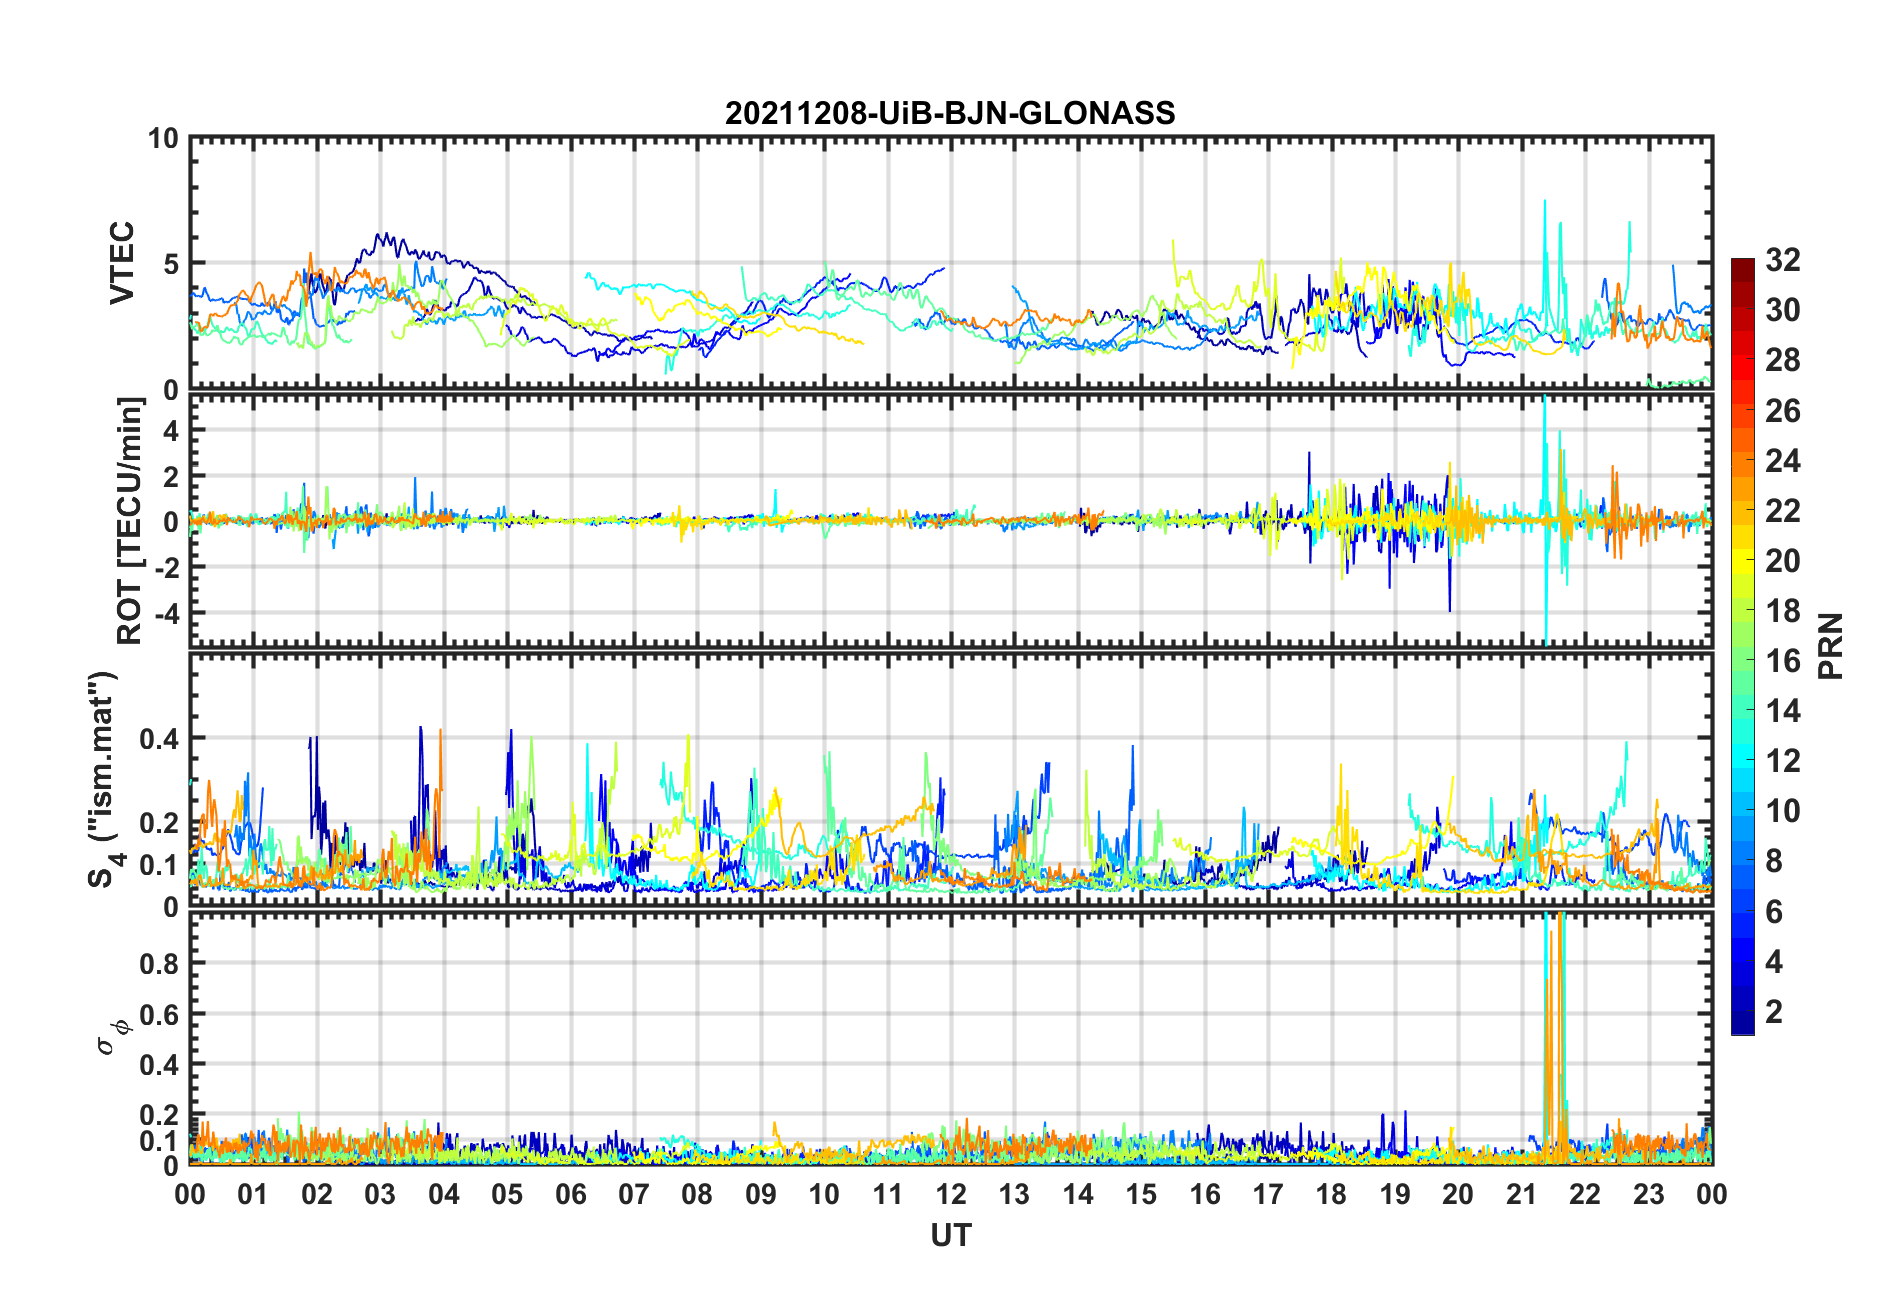The height and width of the screenshot is (1292, 1902).
Task: Click the VTEC y-axis label
Action: 122,263
